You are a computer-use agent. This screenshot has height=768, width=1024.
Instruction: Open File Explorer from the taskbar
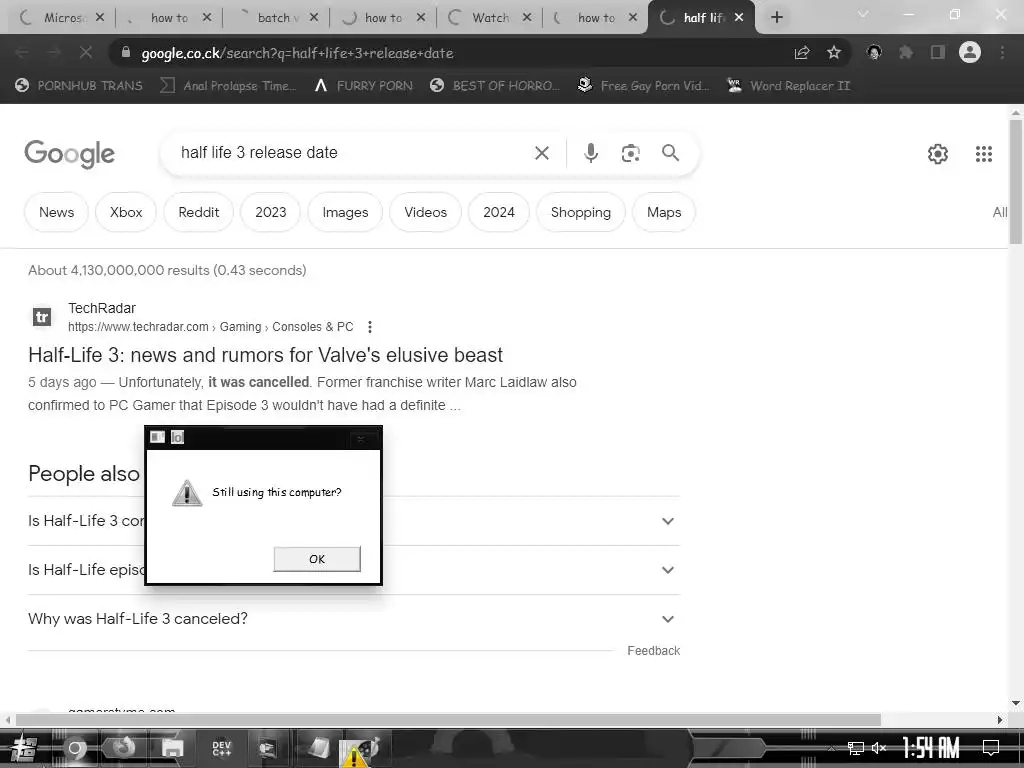172,748
